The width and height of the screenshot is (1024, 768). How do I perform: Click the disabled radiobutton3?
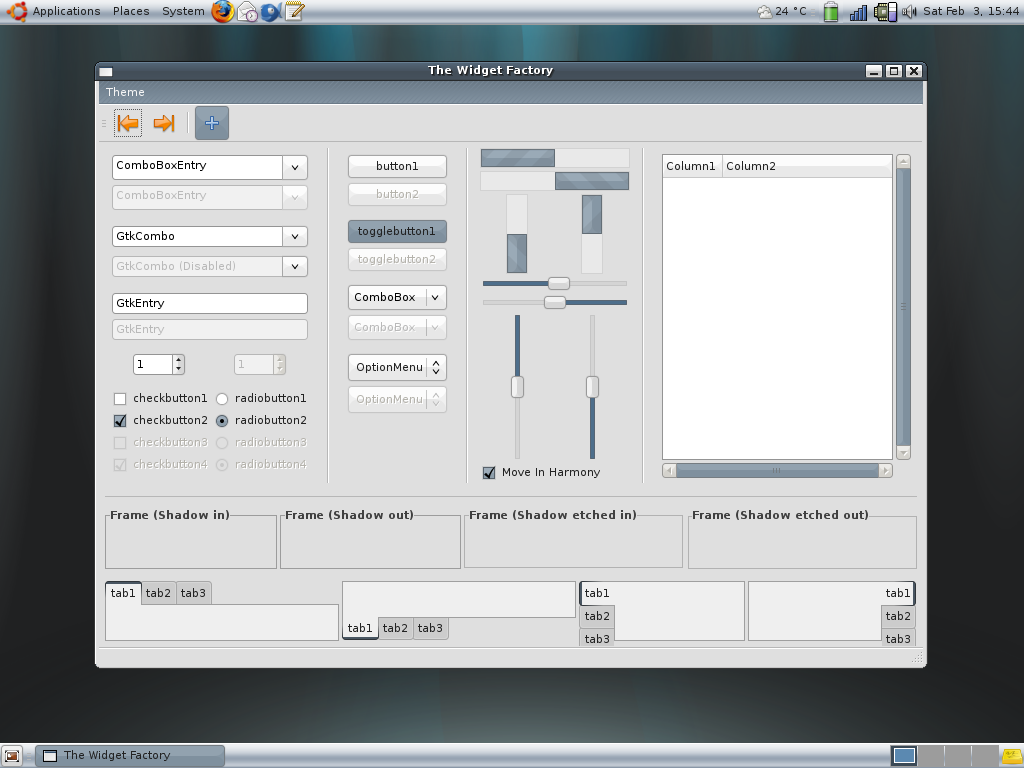(x=222, y=443)
